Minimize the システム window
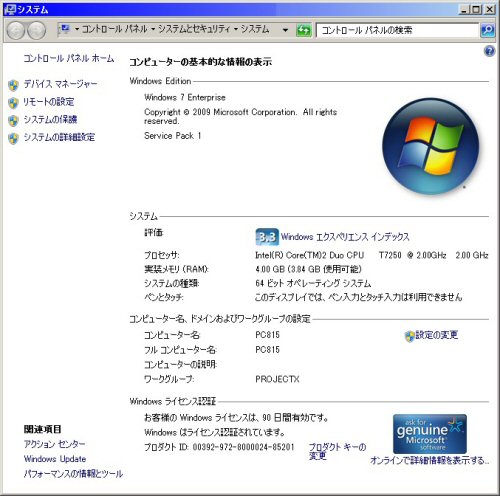Viewport: 500px width, 496px height. [464, 9]
